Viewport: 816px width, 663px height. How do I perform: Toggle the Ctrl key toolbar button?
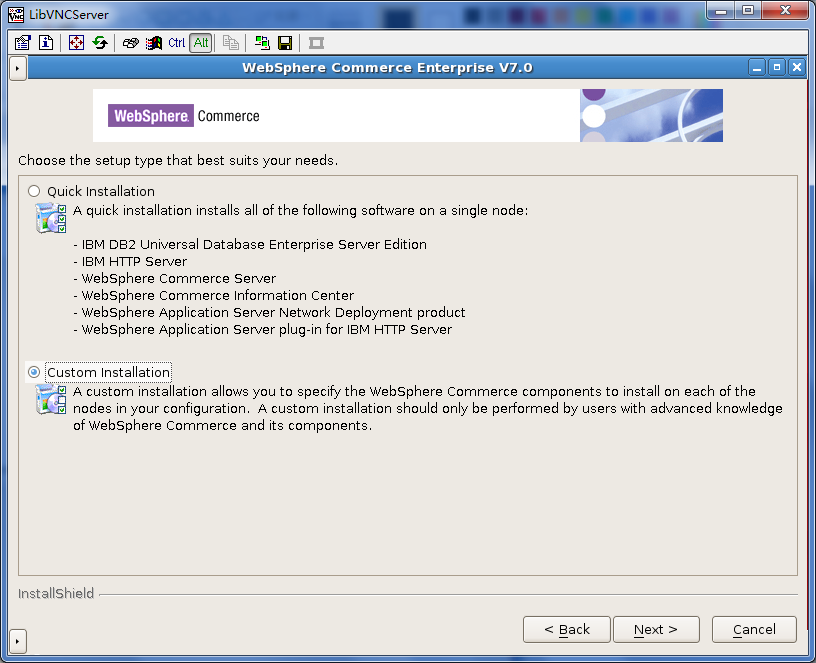coord(176,43)
